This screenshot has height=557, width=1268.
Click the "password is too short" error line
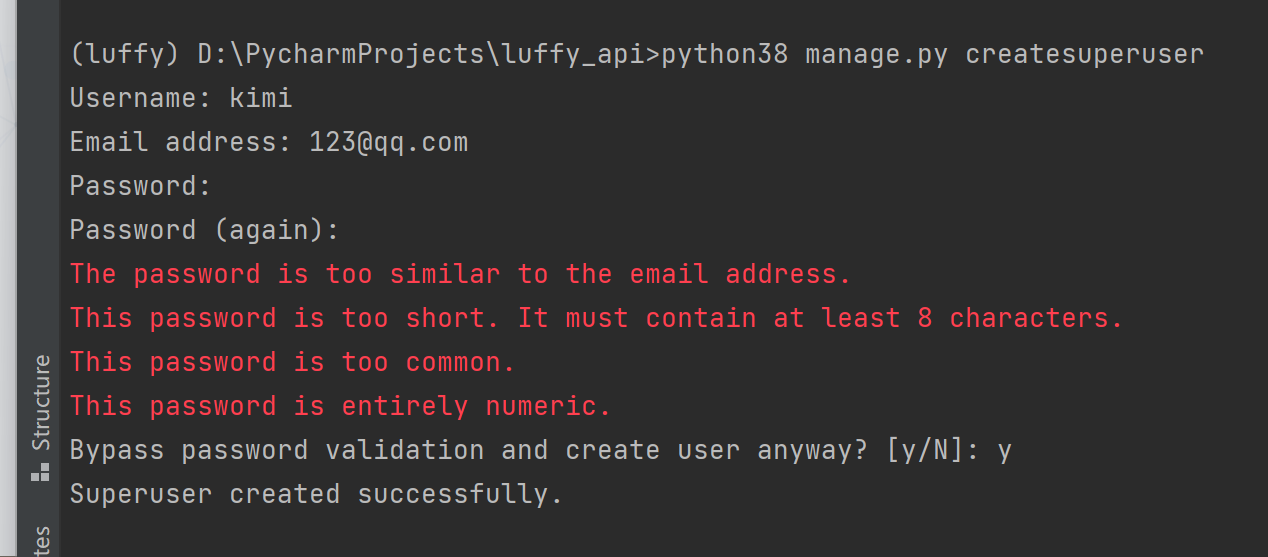[596, 318]
